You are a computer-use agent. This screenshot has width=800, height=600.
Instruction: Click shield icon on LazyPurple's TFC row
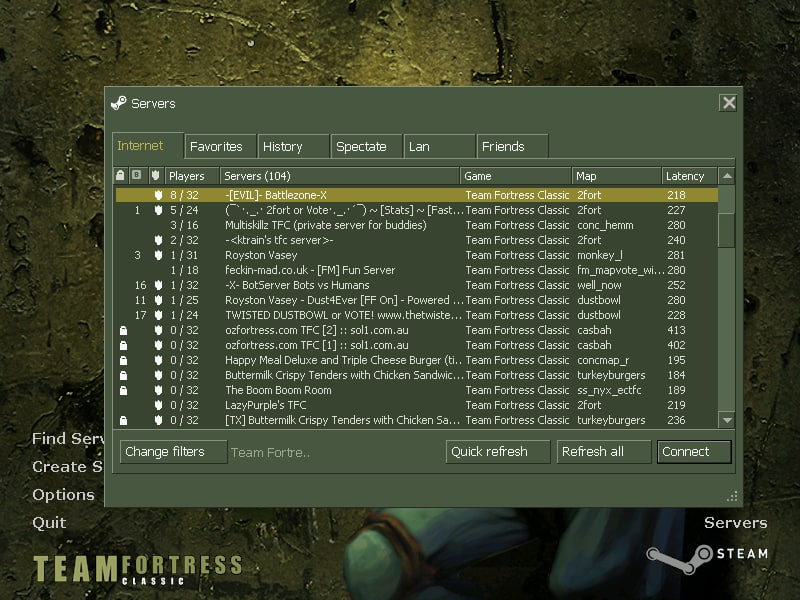[159, 405]
